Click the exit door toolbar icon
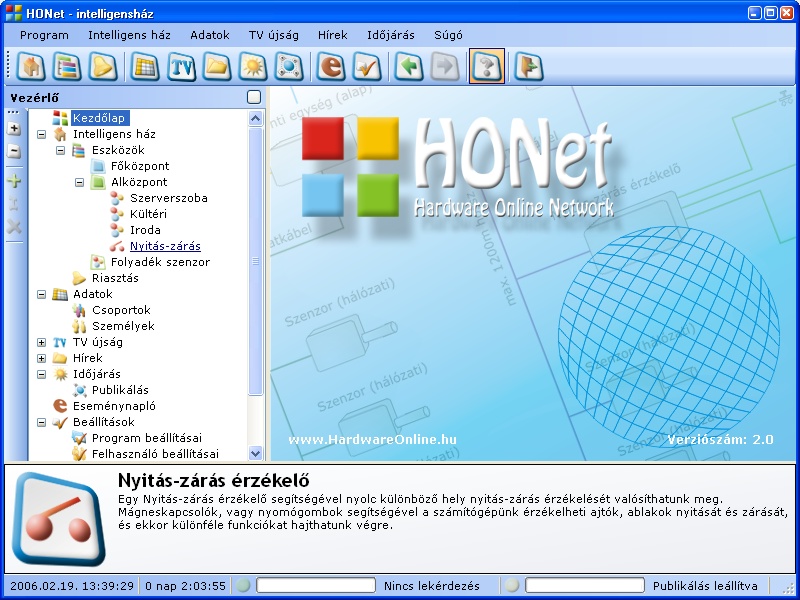Viewport: 800px width, 600px height. click(x=529, y=66)
